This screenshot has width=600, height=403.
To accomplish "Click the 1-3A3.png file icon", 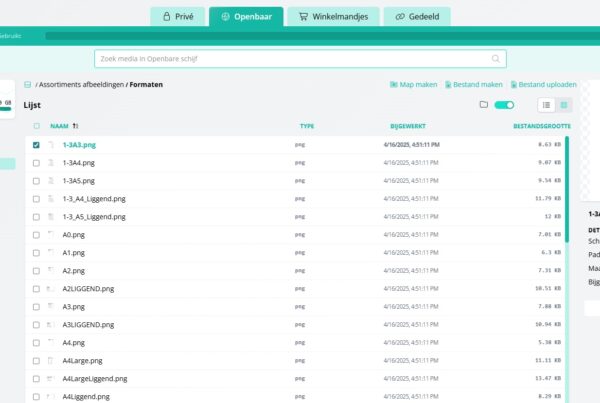I will 51,145.
